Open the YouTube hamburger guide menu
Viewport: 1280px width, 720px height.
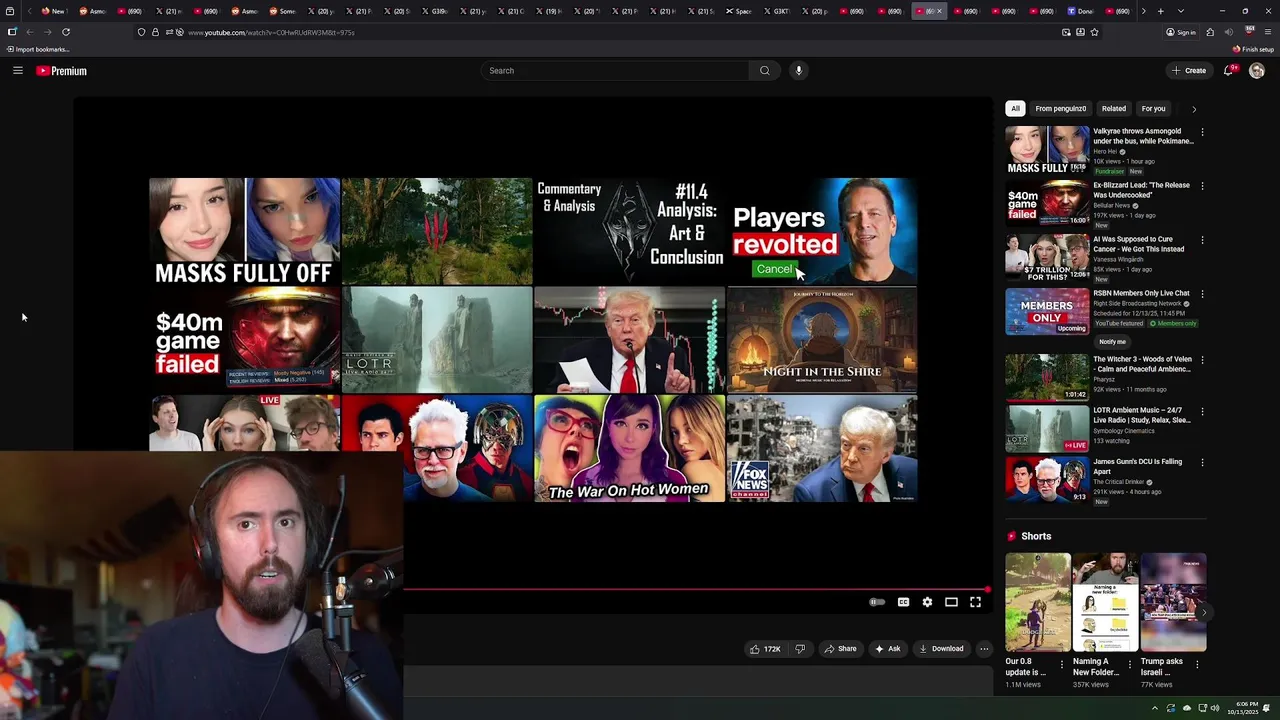coord(17,70)
